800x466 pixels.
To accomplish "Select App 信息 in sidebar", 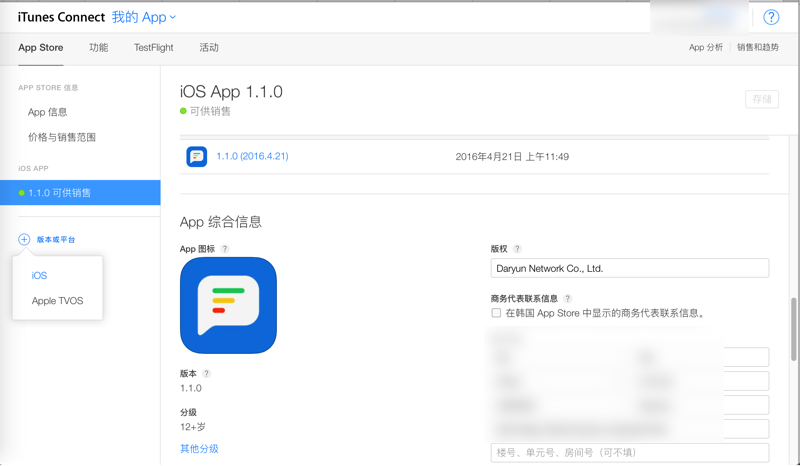I will [47, 112].
